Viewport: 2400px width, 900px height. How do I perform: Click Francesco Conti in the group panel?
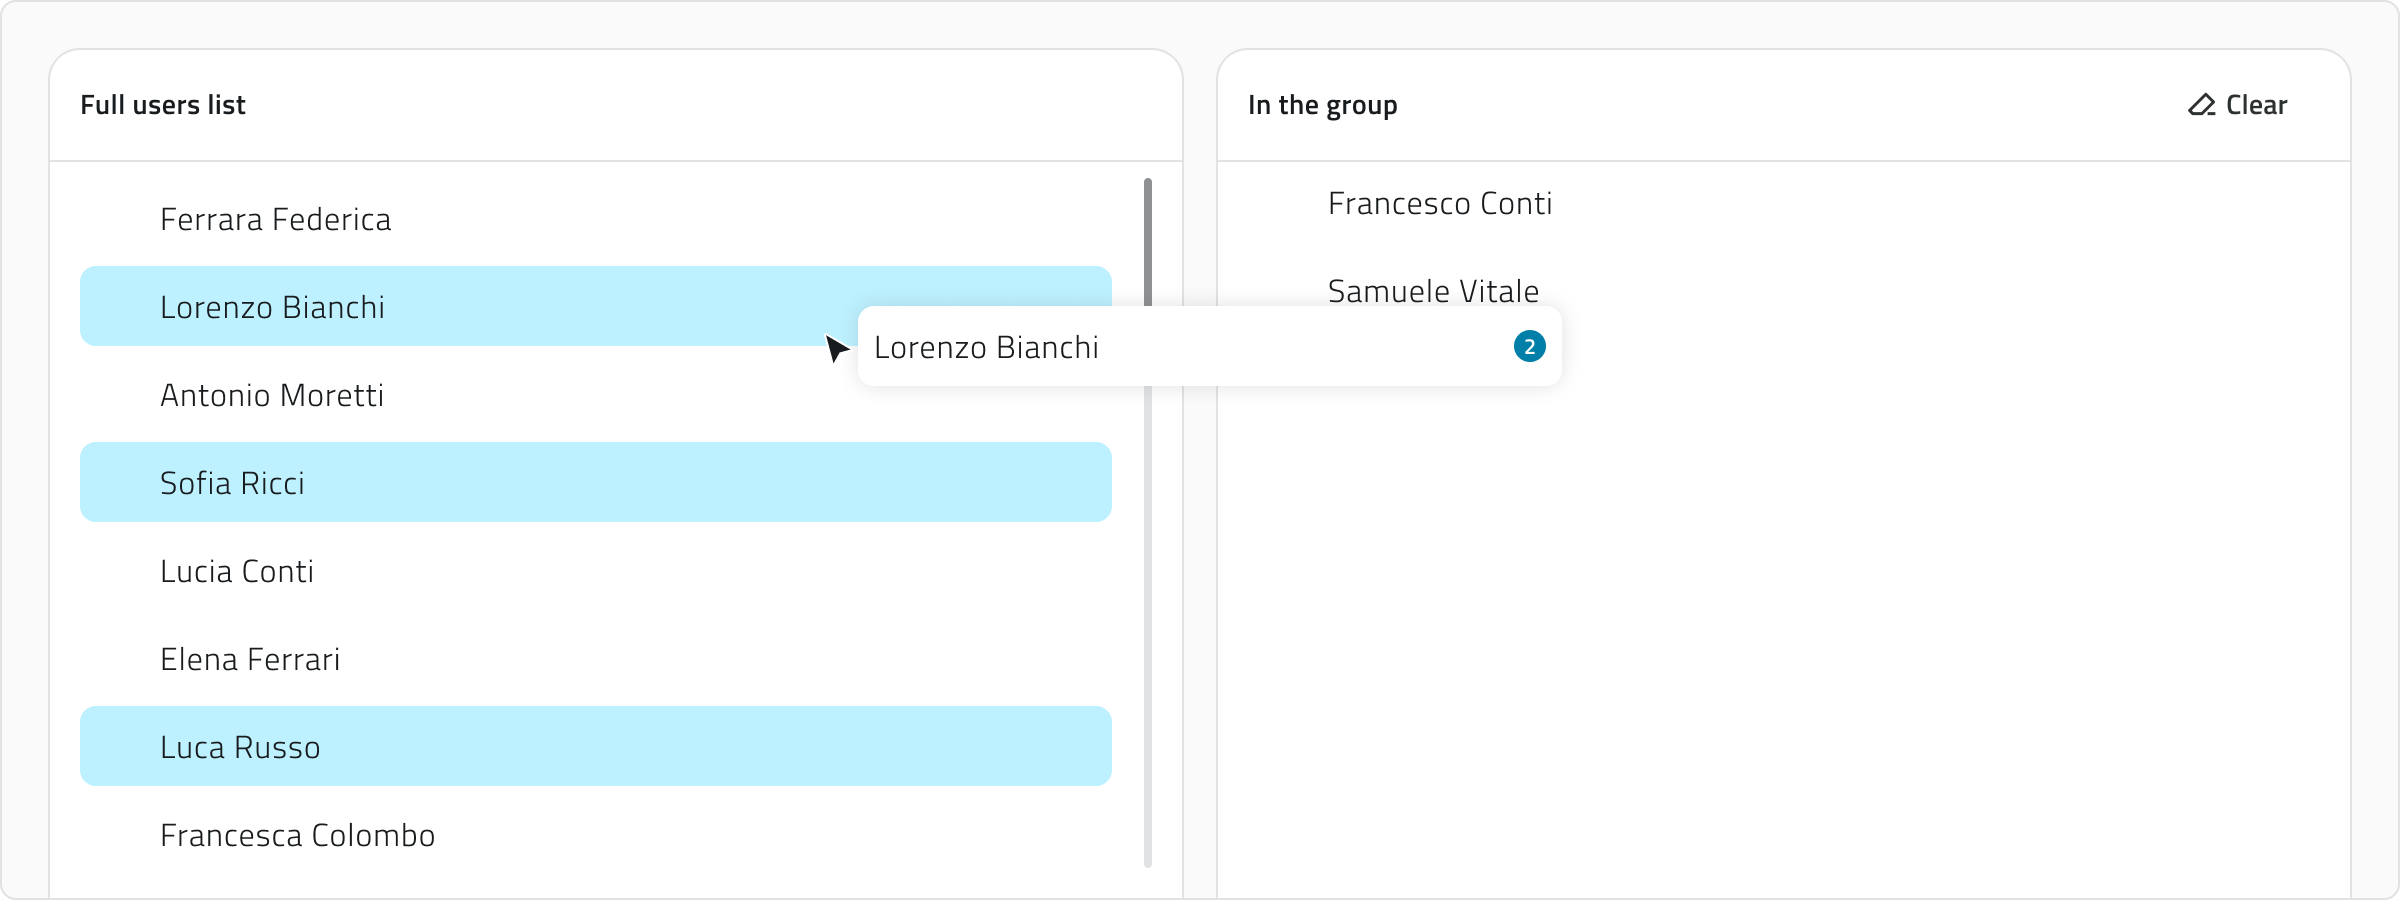(1440, 203)
